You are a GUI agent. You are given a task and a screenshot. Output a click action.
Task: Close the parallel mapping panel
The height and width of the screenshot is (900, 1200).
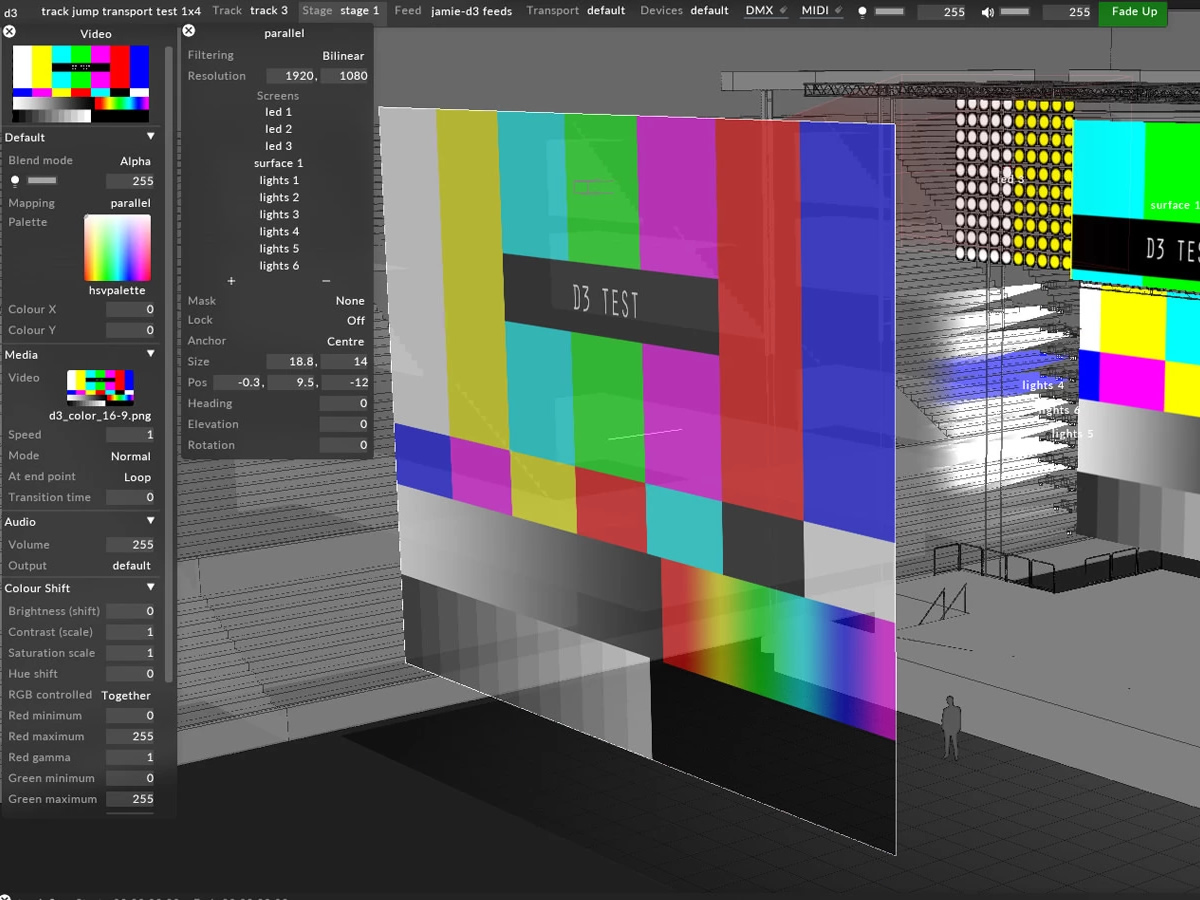point(188,31)
